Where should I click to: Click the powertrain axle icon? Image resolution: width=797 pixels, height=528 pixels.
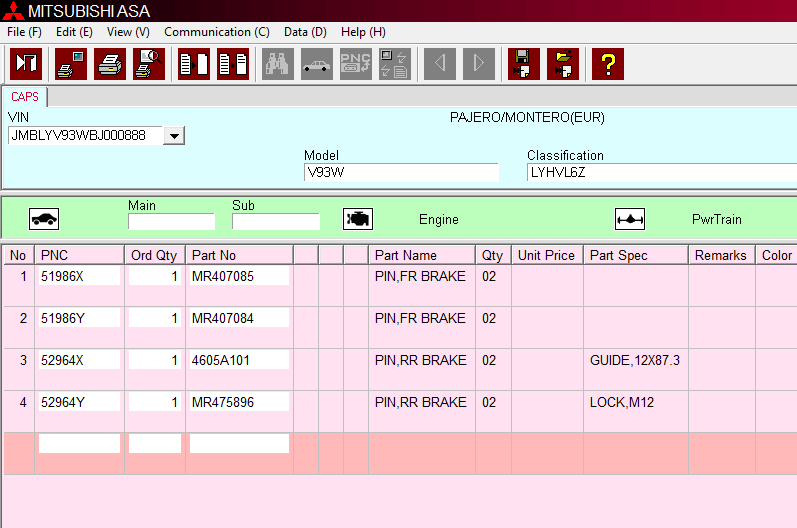(630, 219)
